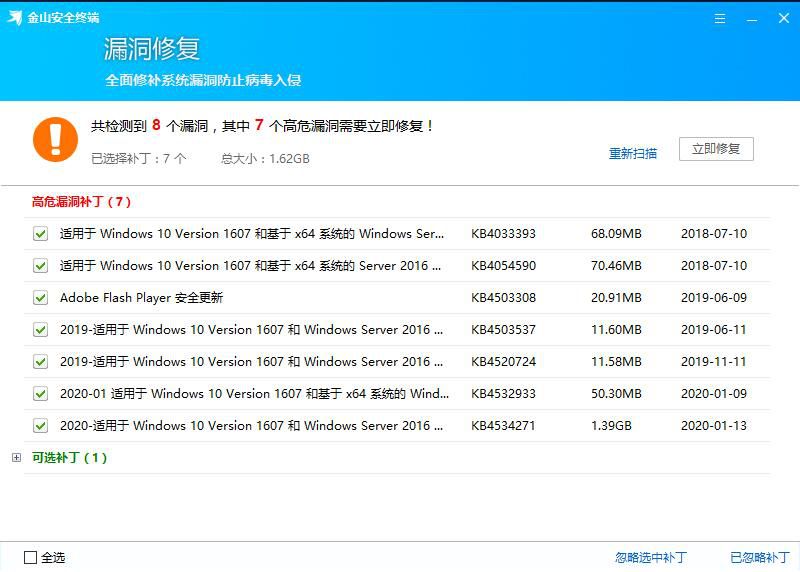800x572 pixels.
Task: Uncheck patch KB4503537
Action: pyautogui.click(x=40, y=330)
